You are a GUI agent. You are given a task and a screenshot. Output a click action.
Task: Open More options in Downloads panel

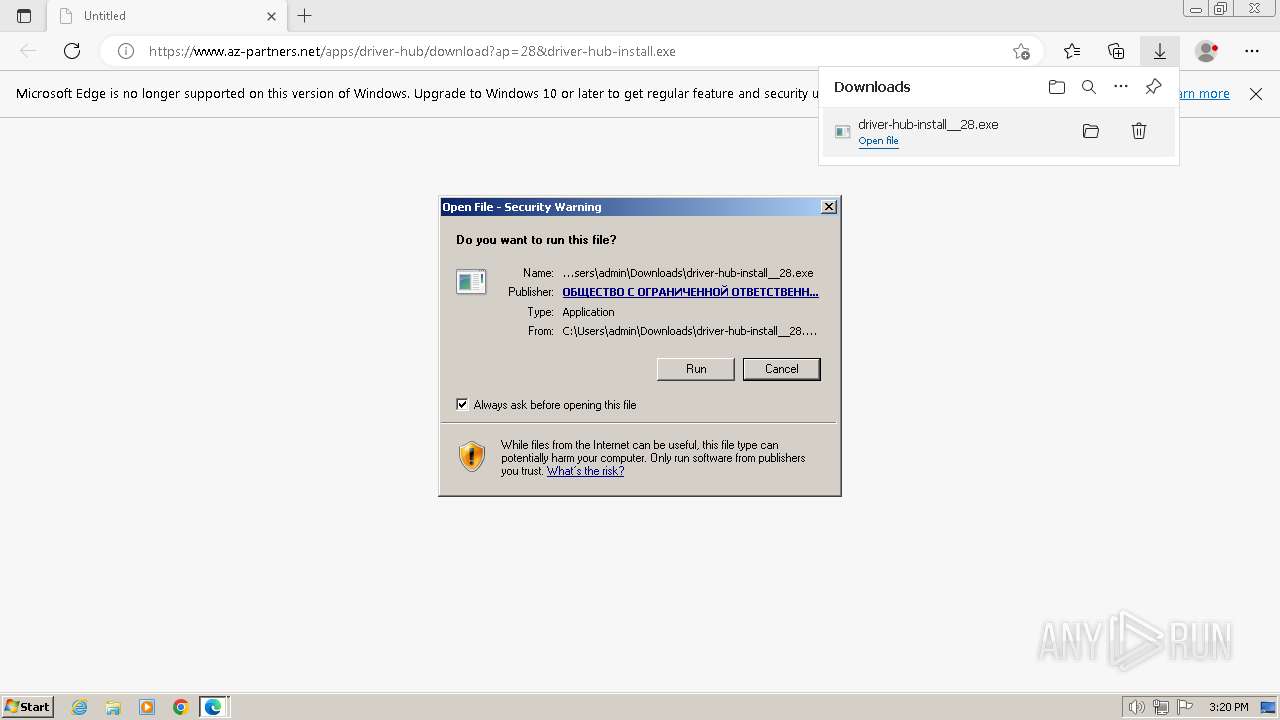click(1121, 87)
